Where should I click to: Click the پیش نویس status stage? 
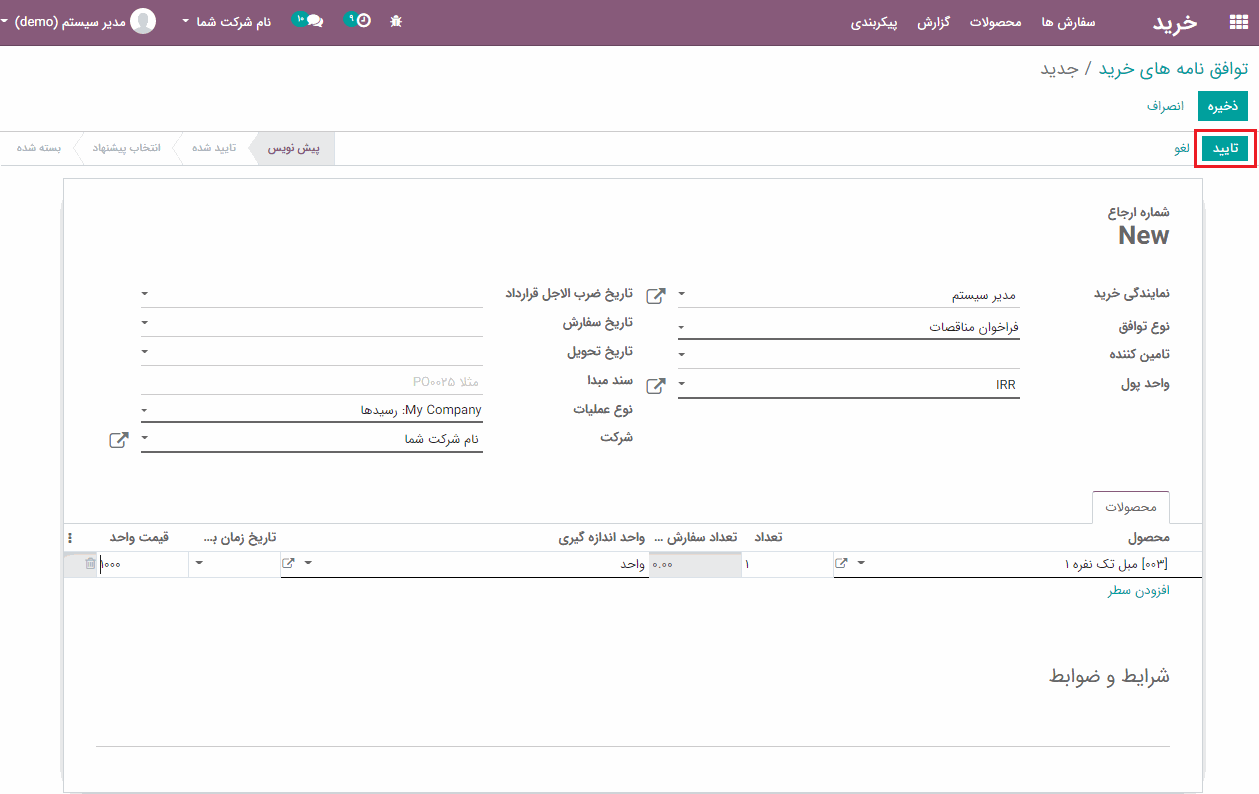click(294, 148)
